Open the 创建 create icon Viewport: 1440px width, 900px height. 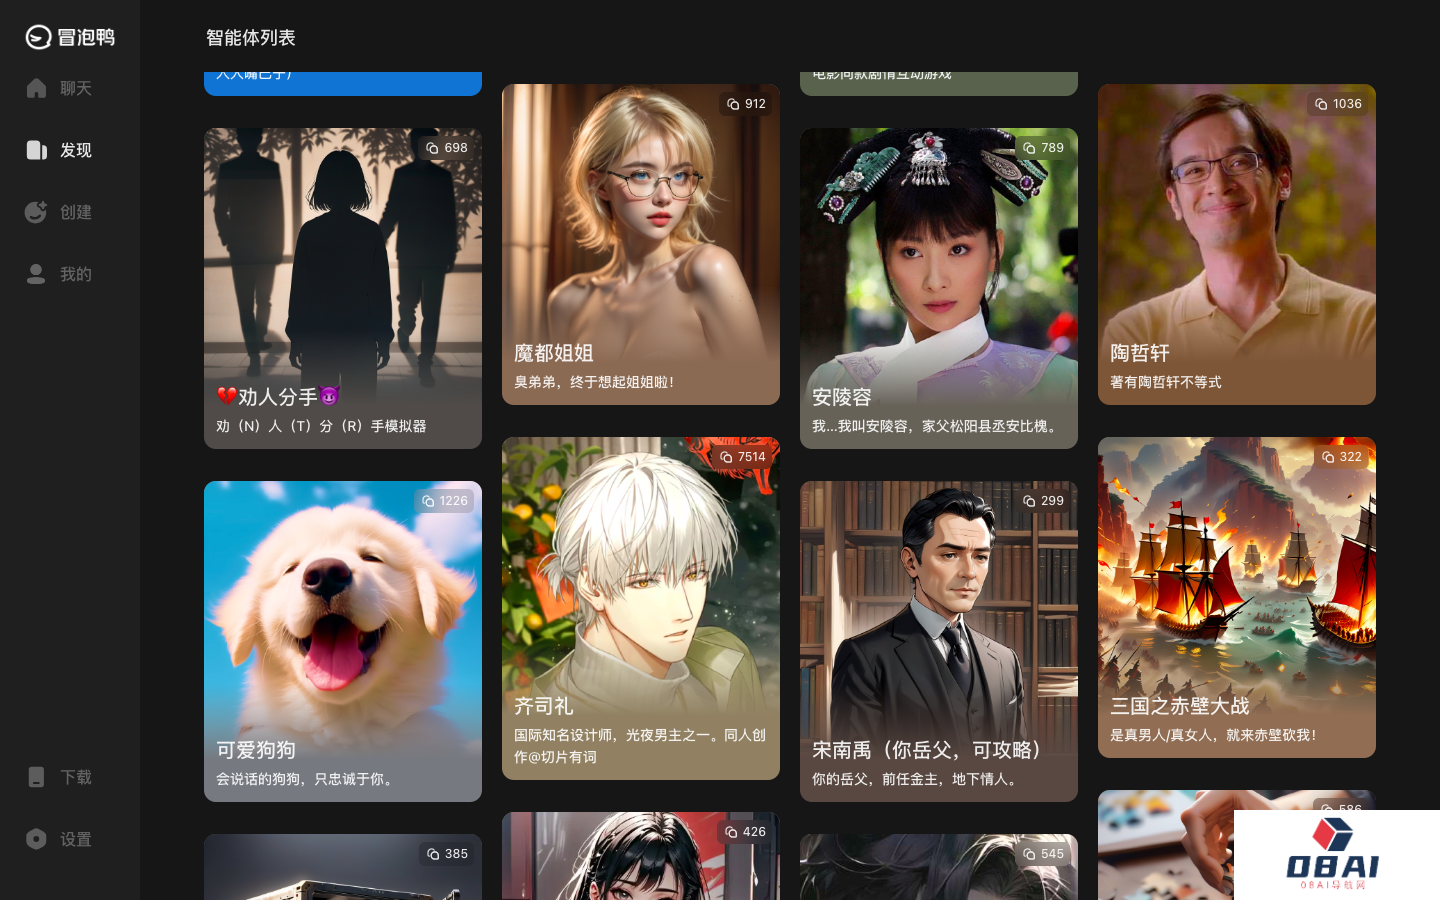[36, 212]
